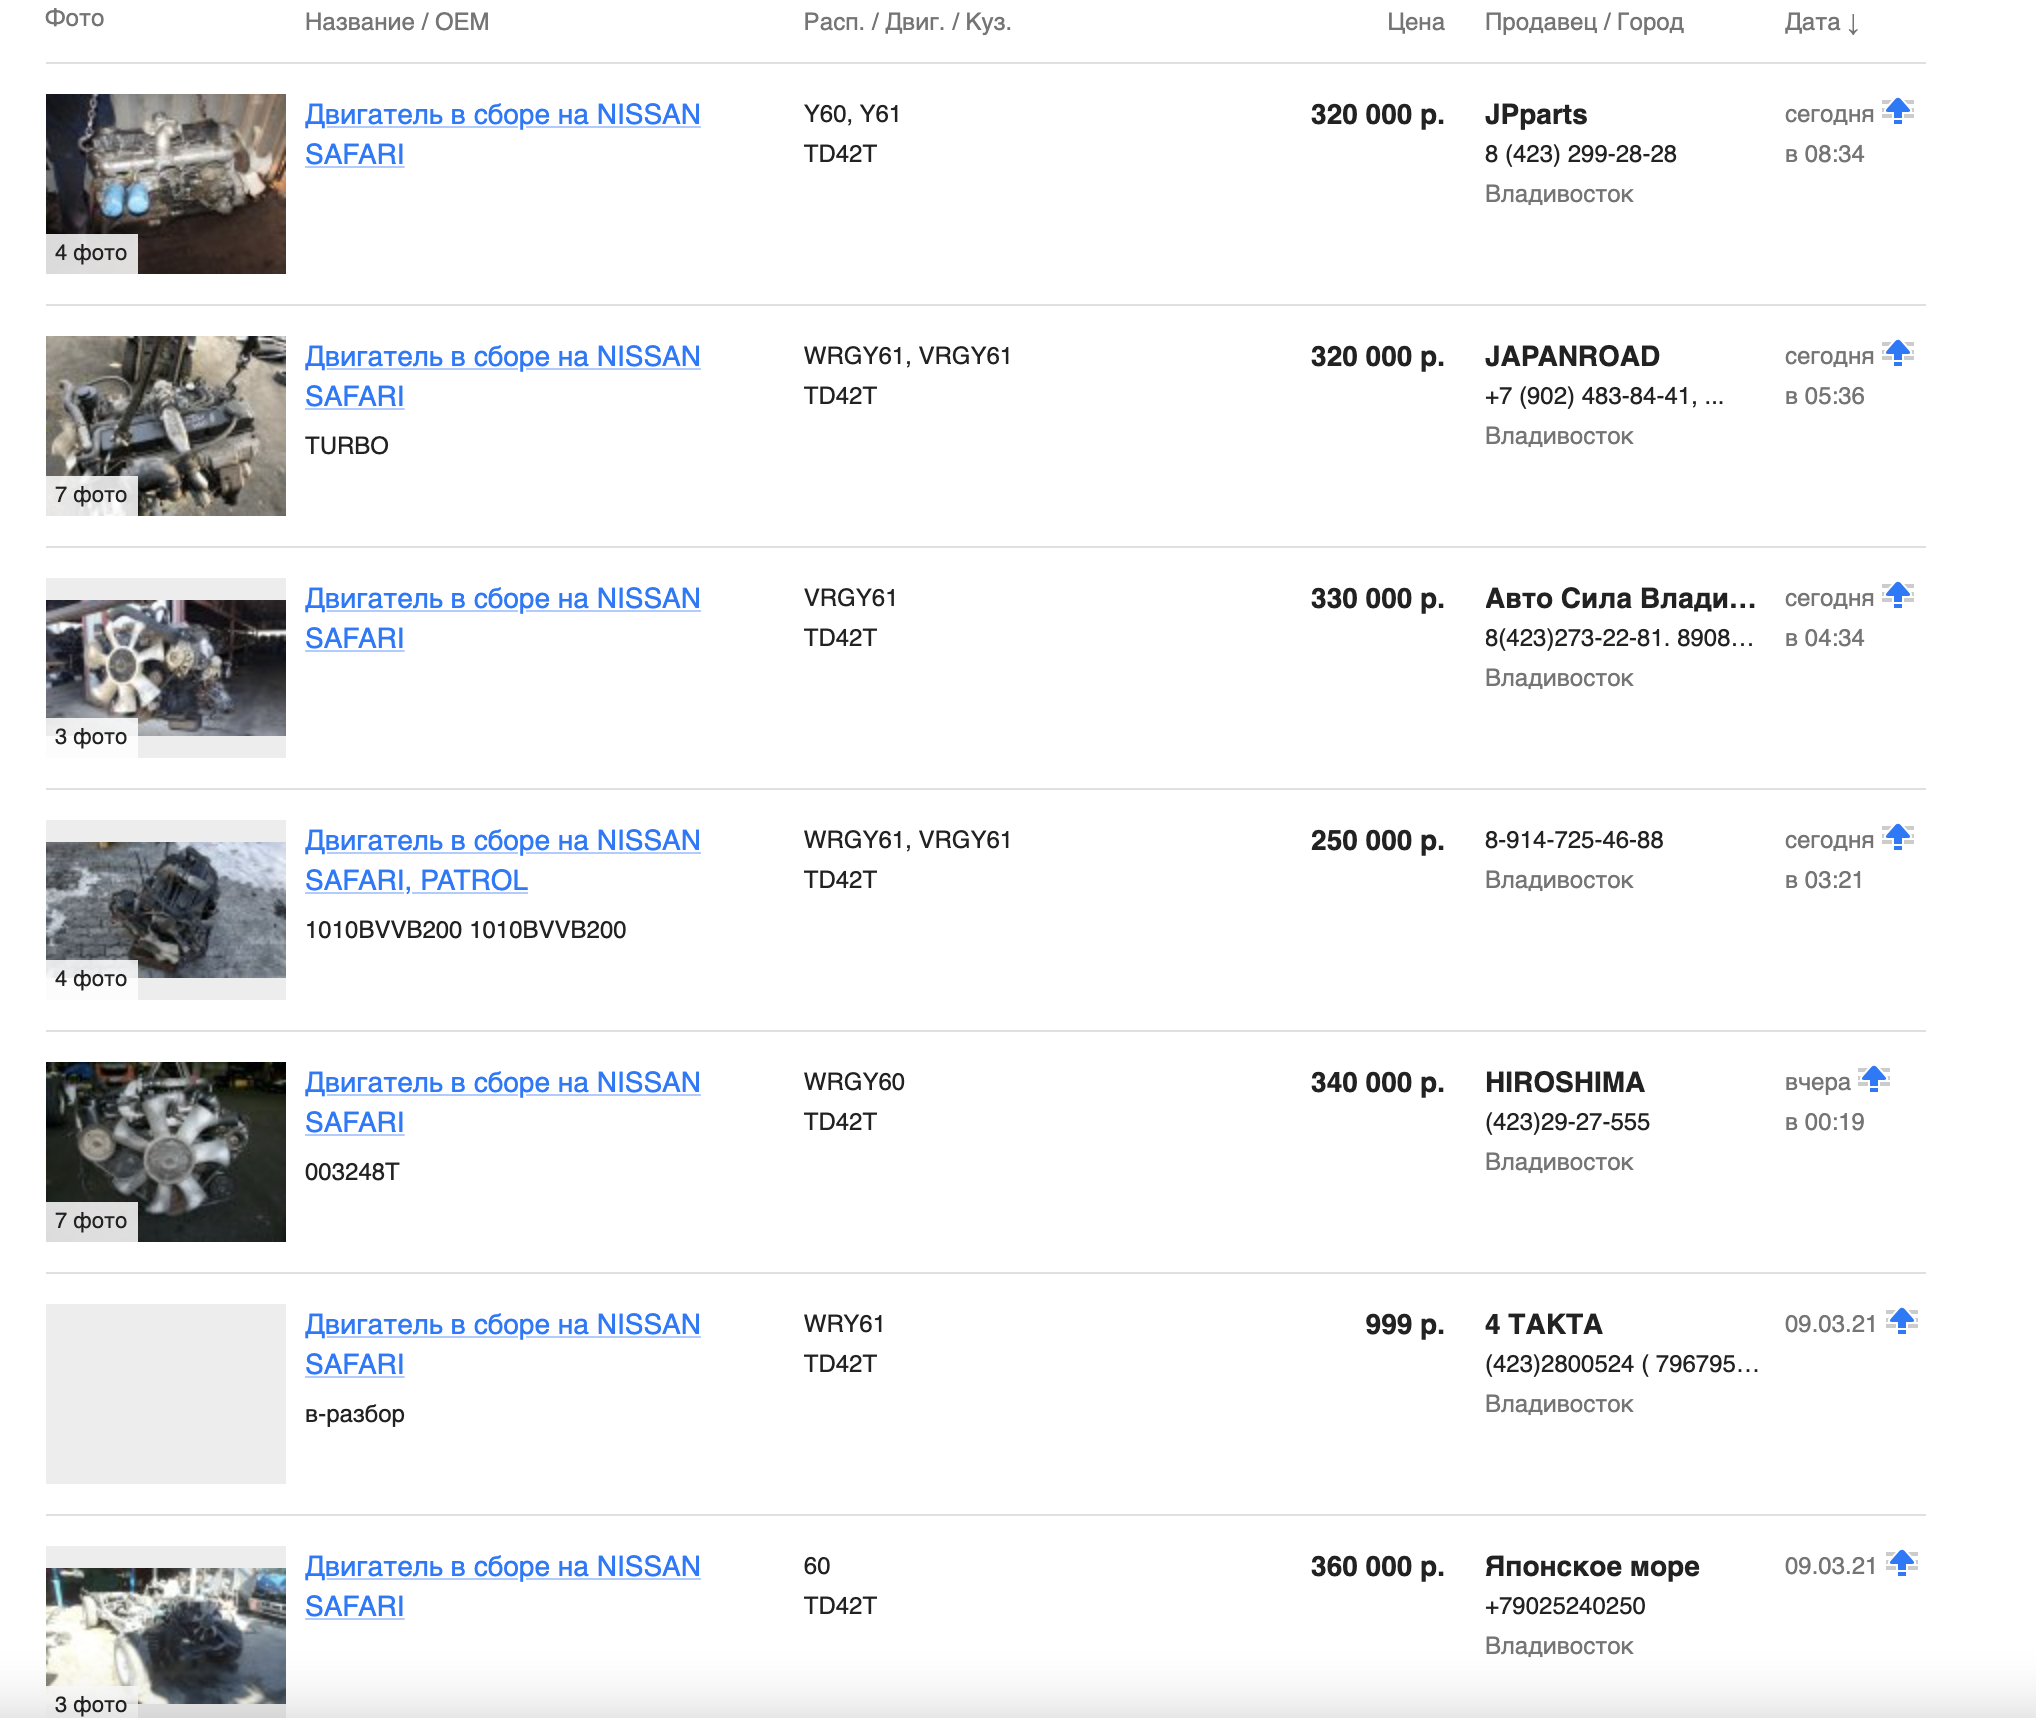Screen dimensions: 2036x1718
Task: Click the OEM number 1010BVVB200 1010BVVB200
Action: [465, 930]
